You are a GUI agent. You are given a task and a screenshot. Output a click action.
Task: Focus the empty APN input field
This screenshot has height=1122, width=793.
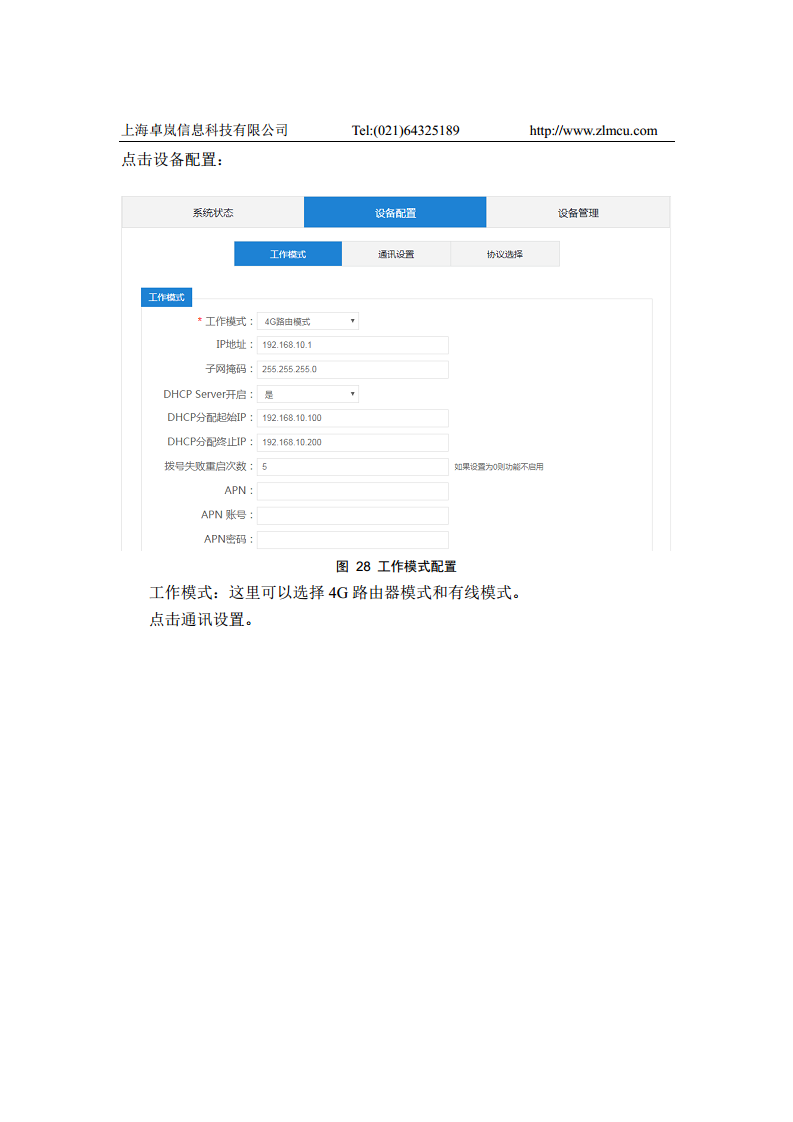(352, 491)
